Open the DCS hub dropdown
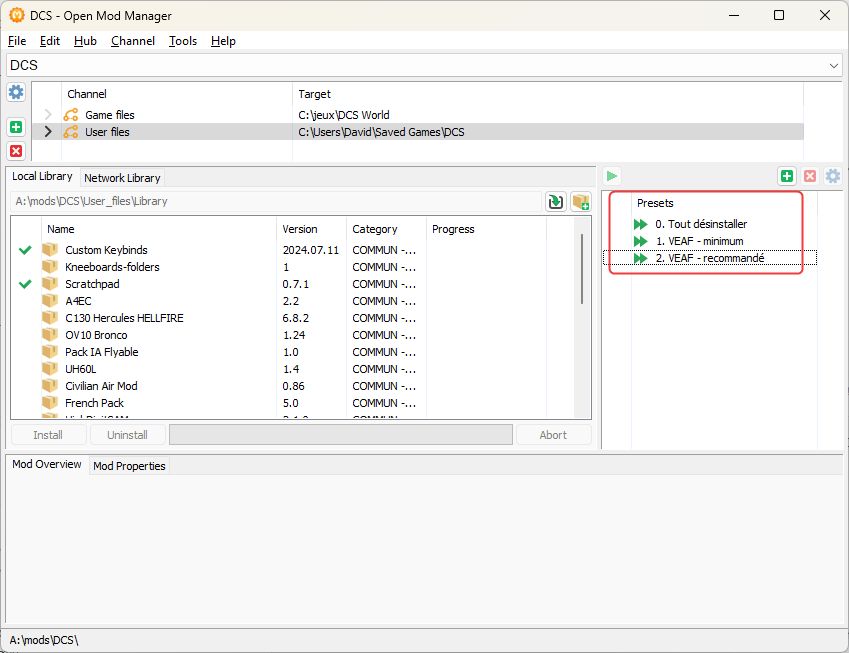Viewport: 849px width, 653px height. click(834, 65)
